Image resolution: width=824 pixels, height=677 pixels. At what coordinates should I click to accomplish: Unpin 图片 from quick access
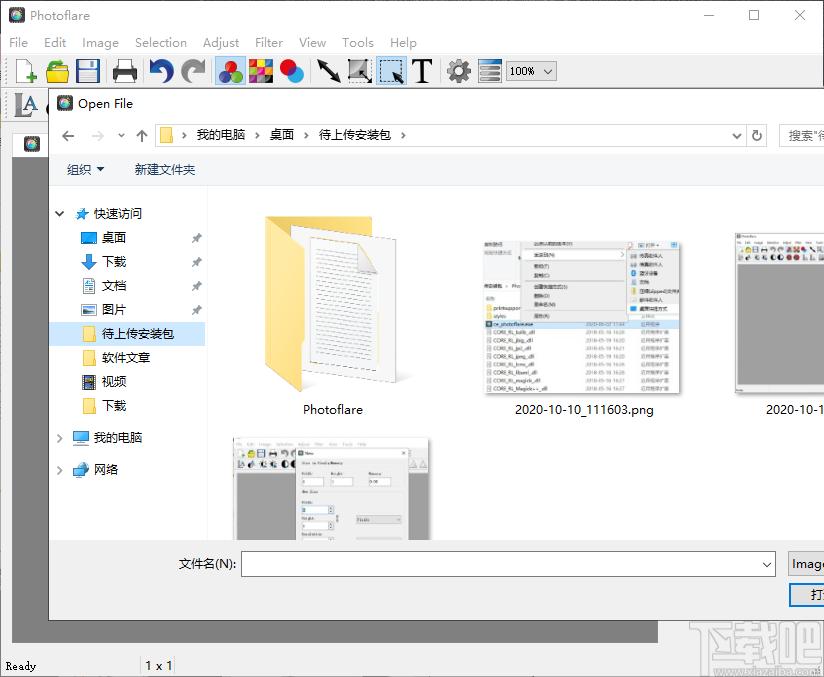(197, 310)
